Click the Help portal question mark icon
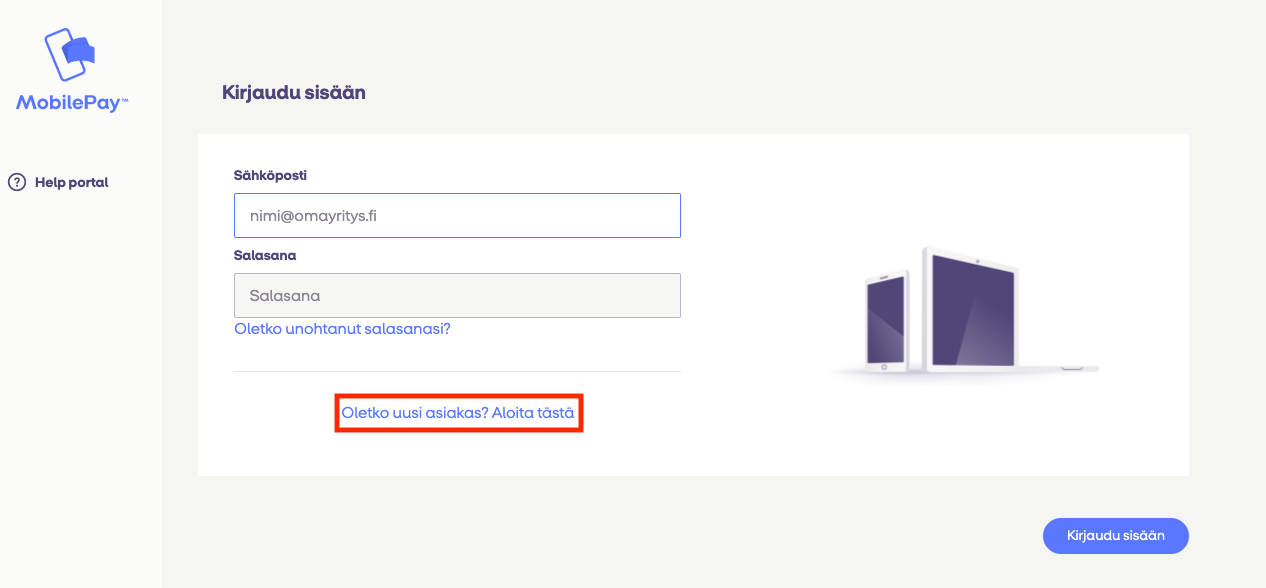The width and height of the screenshot is (1266, 588). click(17, 182)
